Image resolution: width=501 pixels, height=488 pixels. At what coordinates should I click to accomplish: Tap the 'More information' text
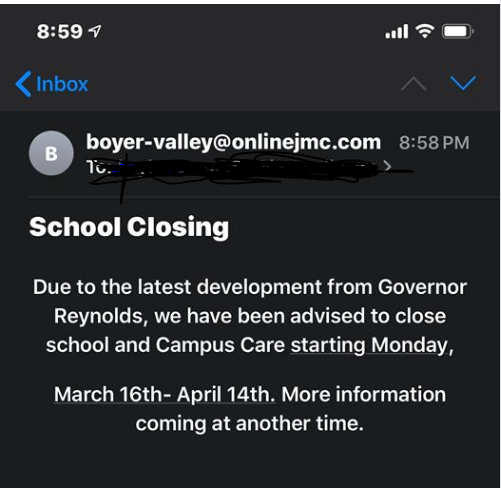364,395
